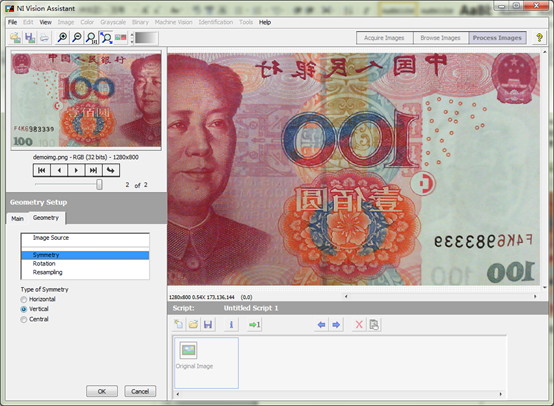
Task: Select the Zoom Out magnifier tool
Action: click(77, 37)
